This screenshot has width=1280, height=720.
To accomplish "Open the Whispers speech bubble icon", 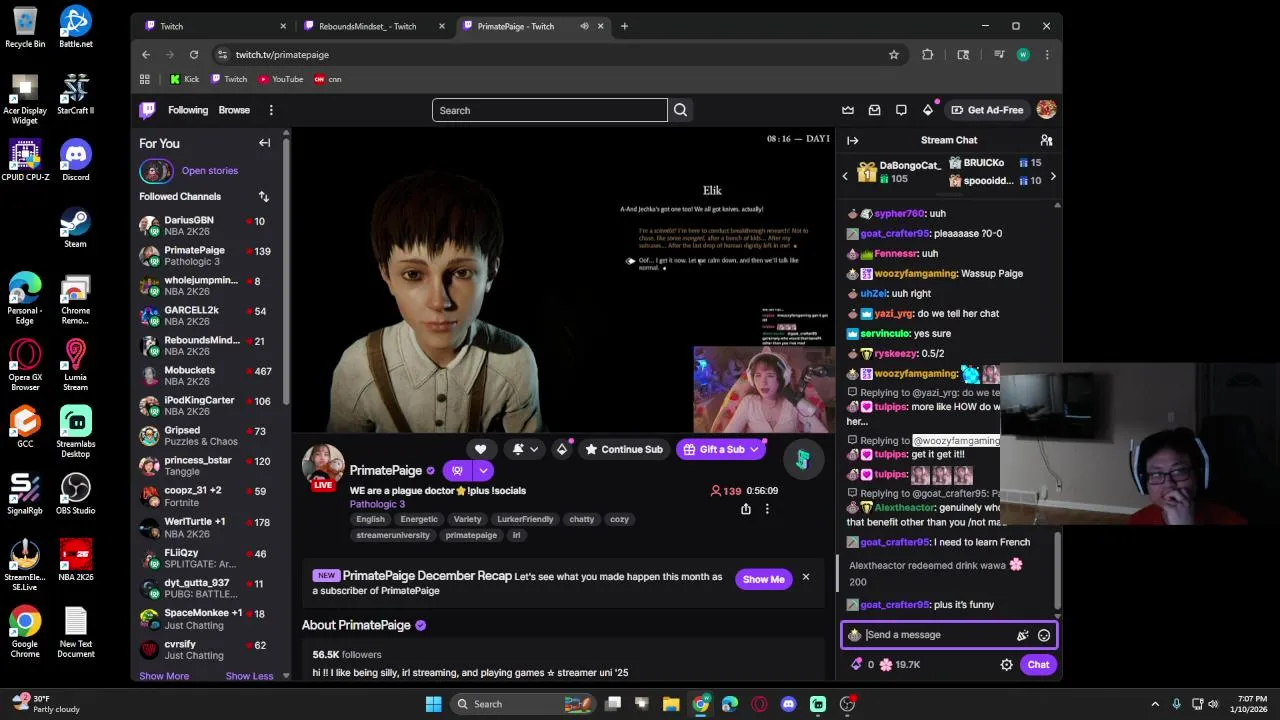I will click(x=901, y=110).
